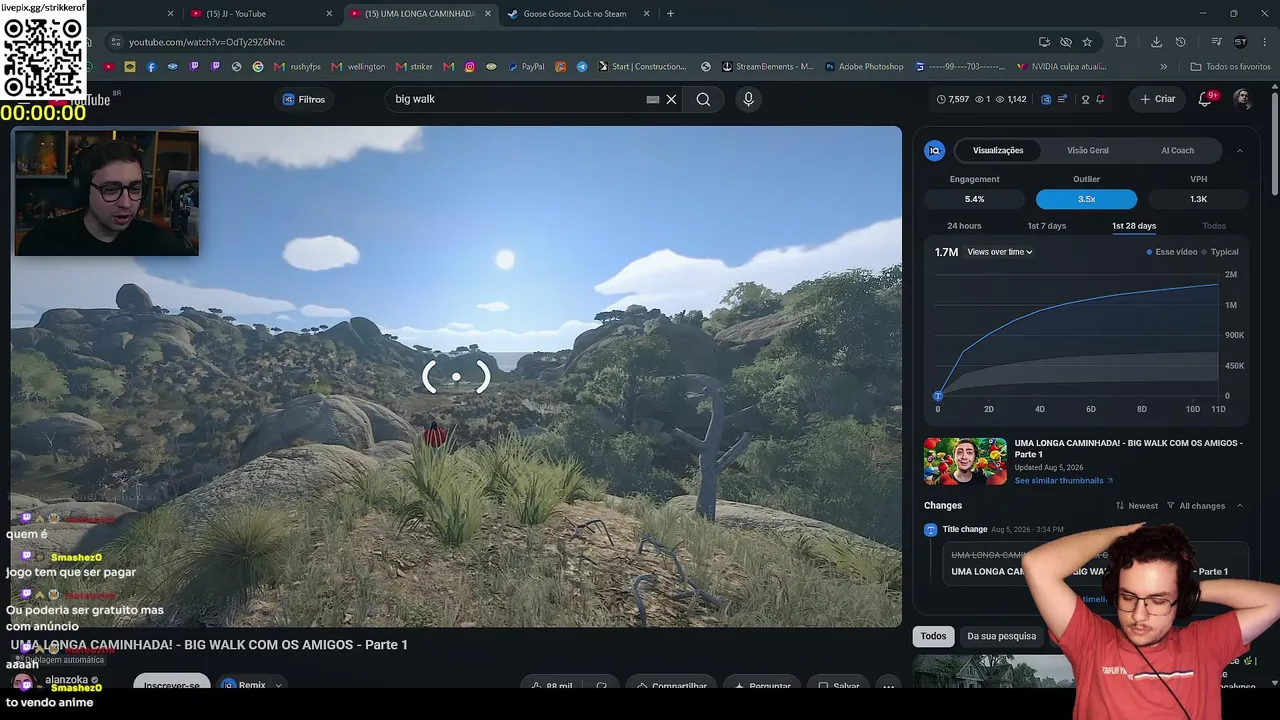The image size is (1280, 720).
Task: Show the 1st 7 days range
Action: click(x=1047, y=226)
